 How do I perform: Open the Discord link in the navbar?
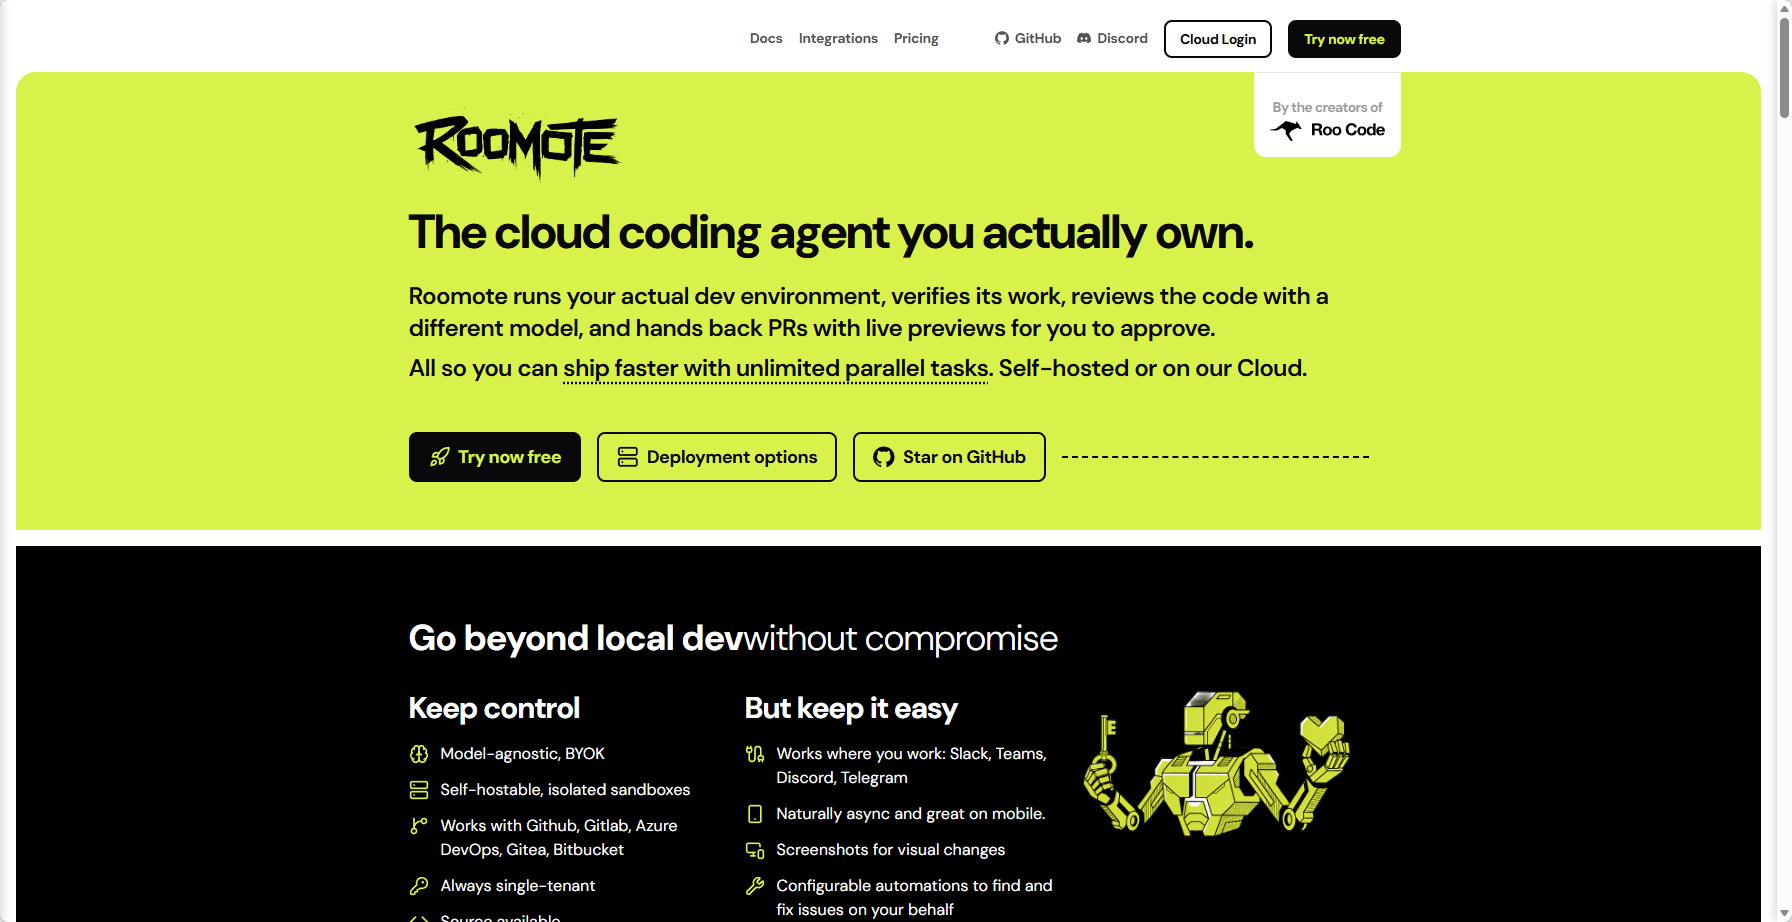1112,39
